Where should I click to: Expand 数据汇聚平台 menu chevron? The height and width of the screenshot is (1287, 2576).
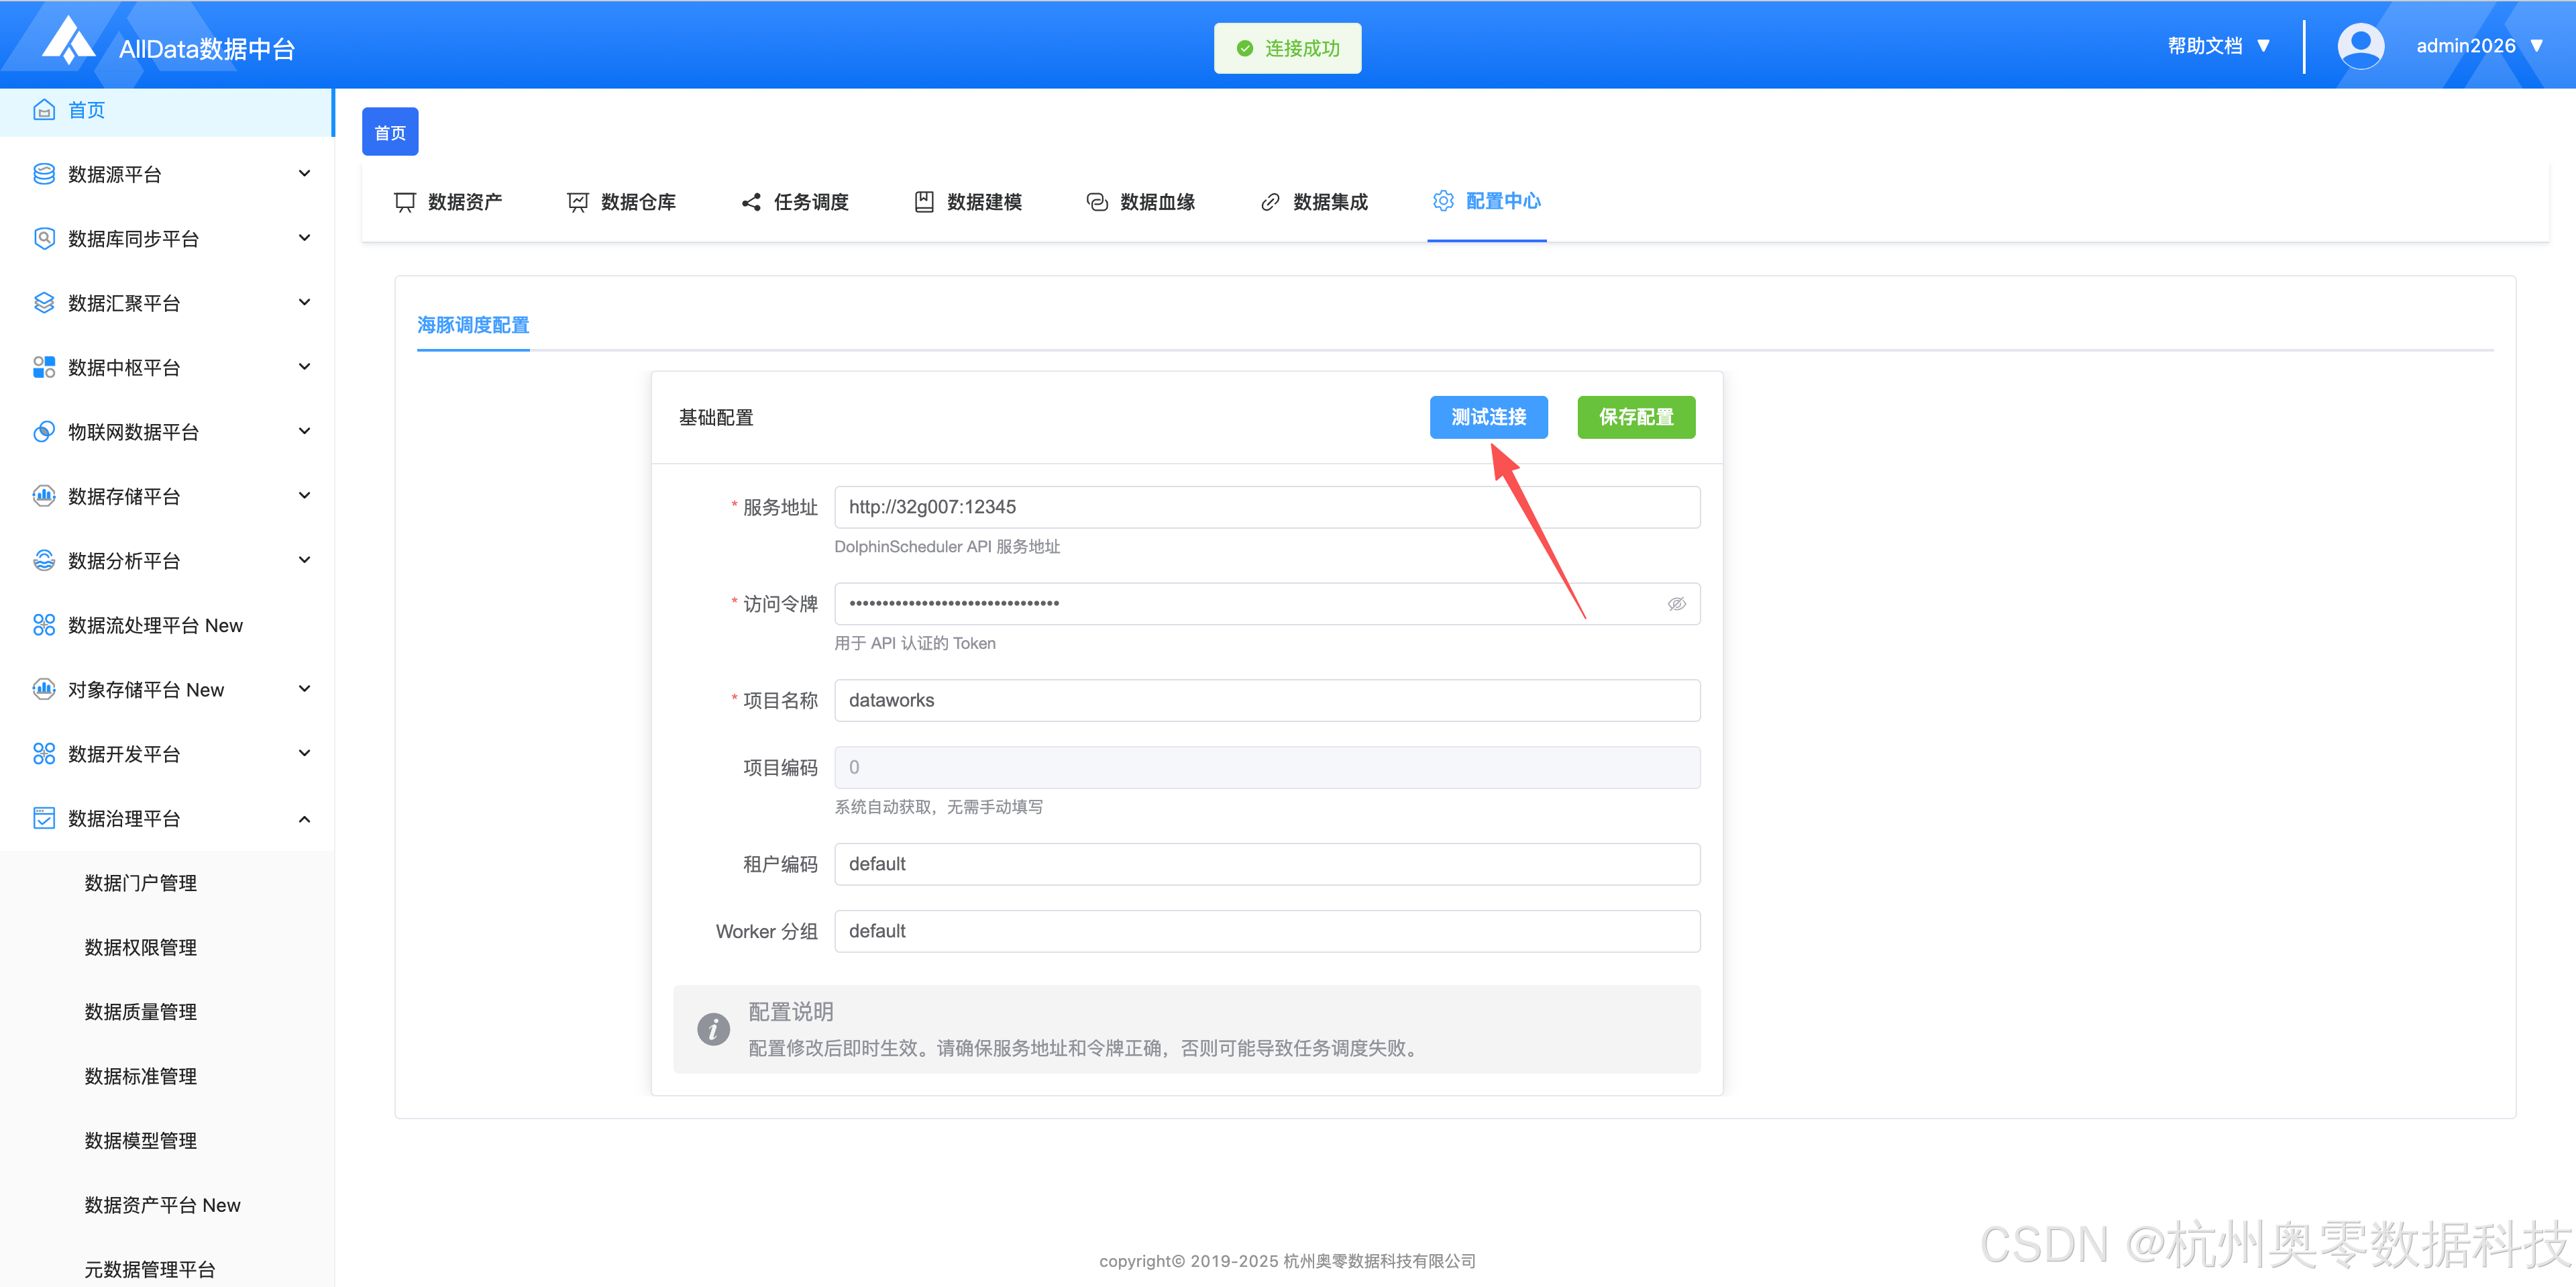[305, 302]
